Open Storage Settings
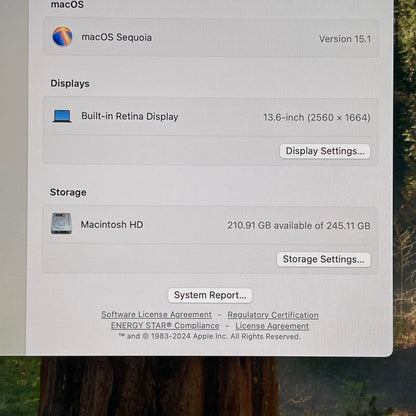 coord(324,259)
